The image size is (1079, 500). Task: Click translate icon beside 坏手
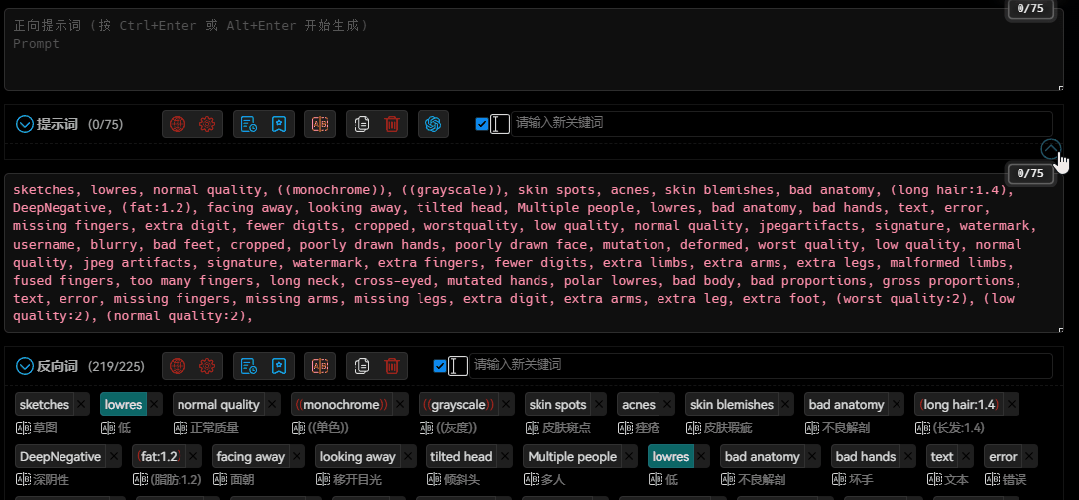click(838, 479)
